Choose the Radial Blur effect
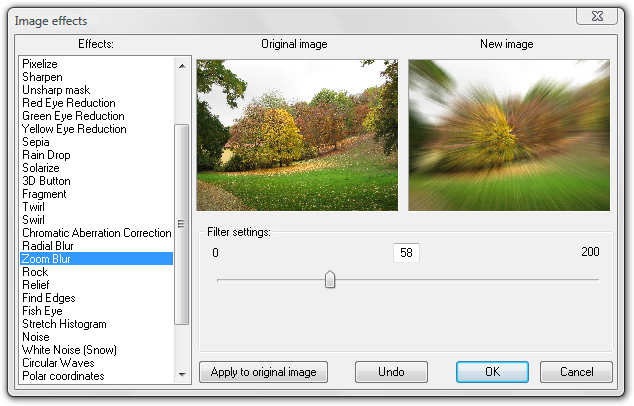Screen dimensions: 634x406 click(x=96, y=246)
